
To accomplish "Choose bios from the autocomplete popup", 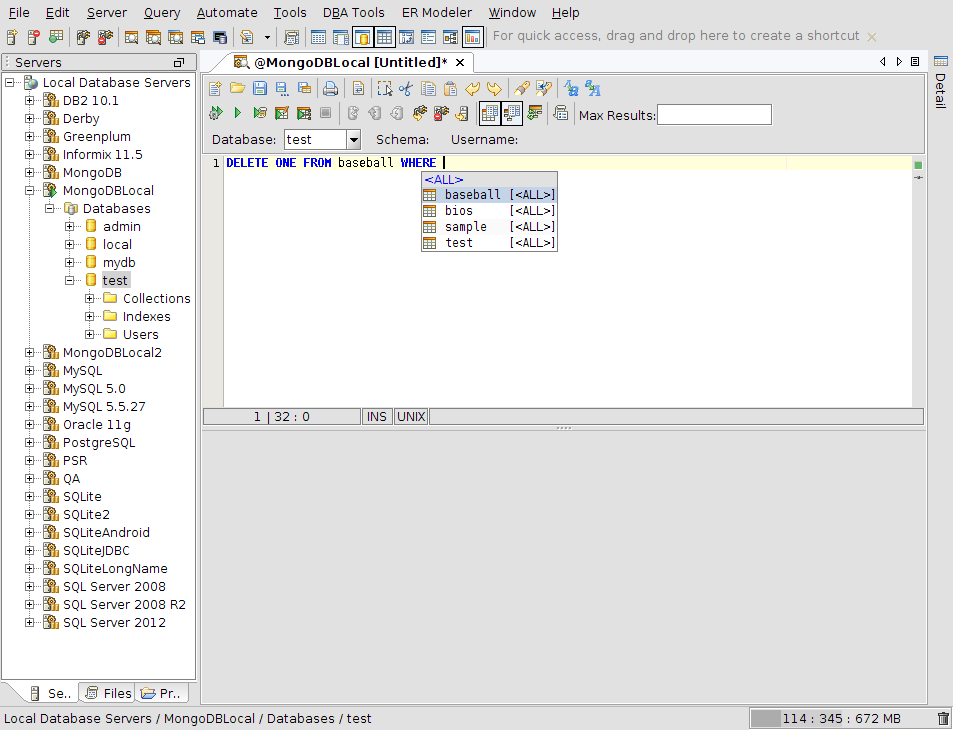I will pyautogui.click(x=489, y=210).
